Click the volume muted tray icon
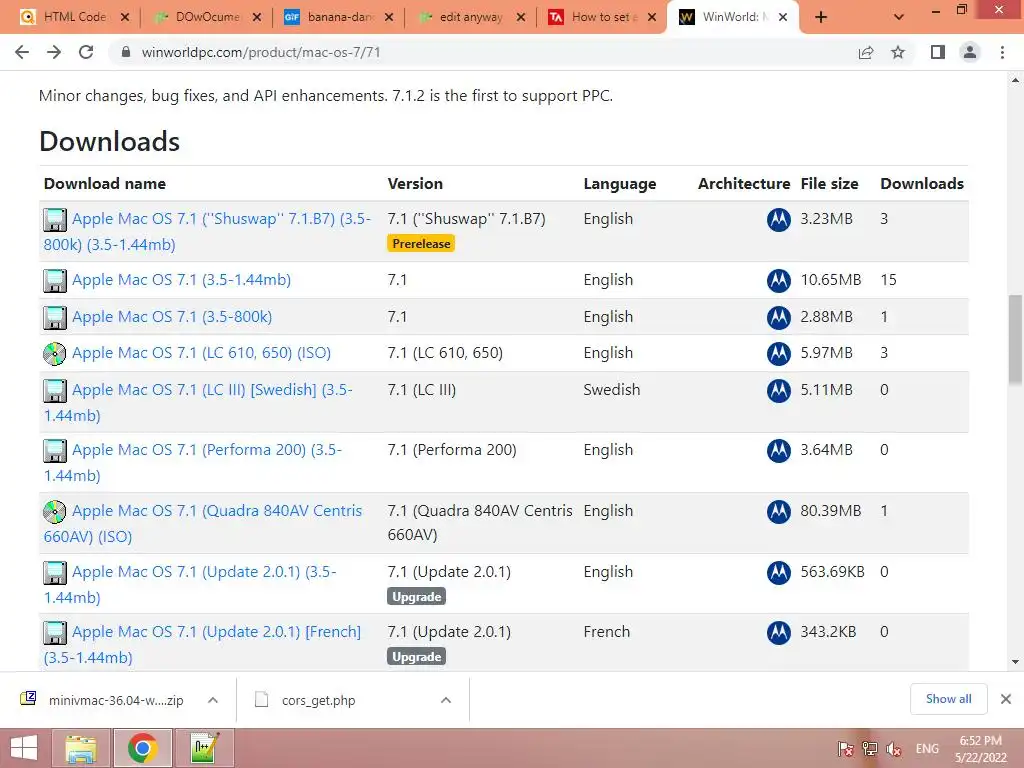Screen dimensions: 1024x768 pyautogui.click(x=894, y=749)
